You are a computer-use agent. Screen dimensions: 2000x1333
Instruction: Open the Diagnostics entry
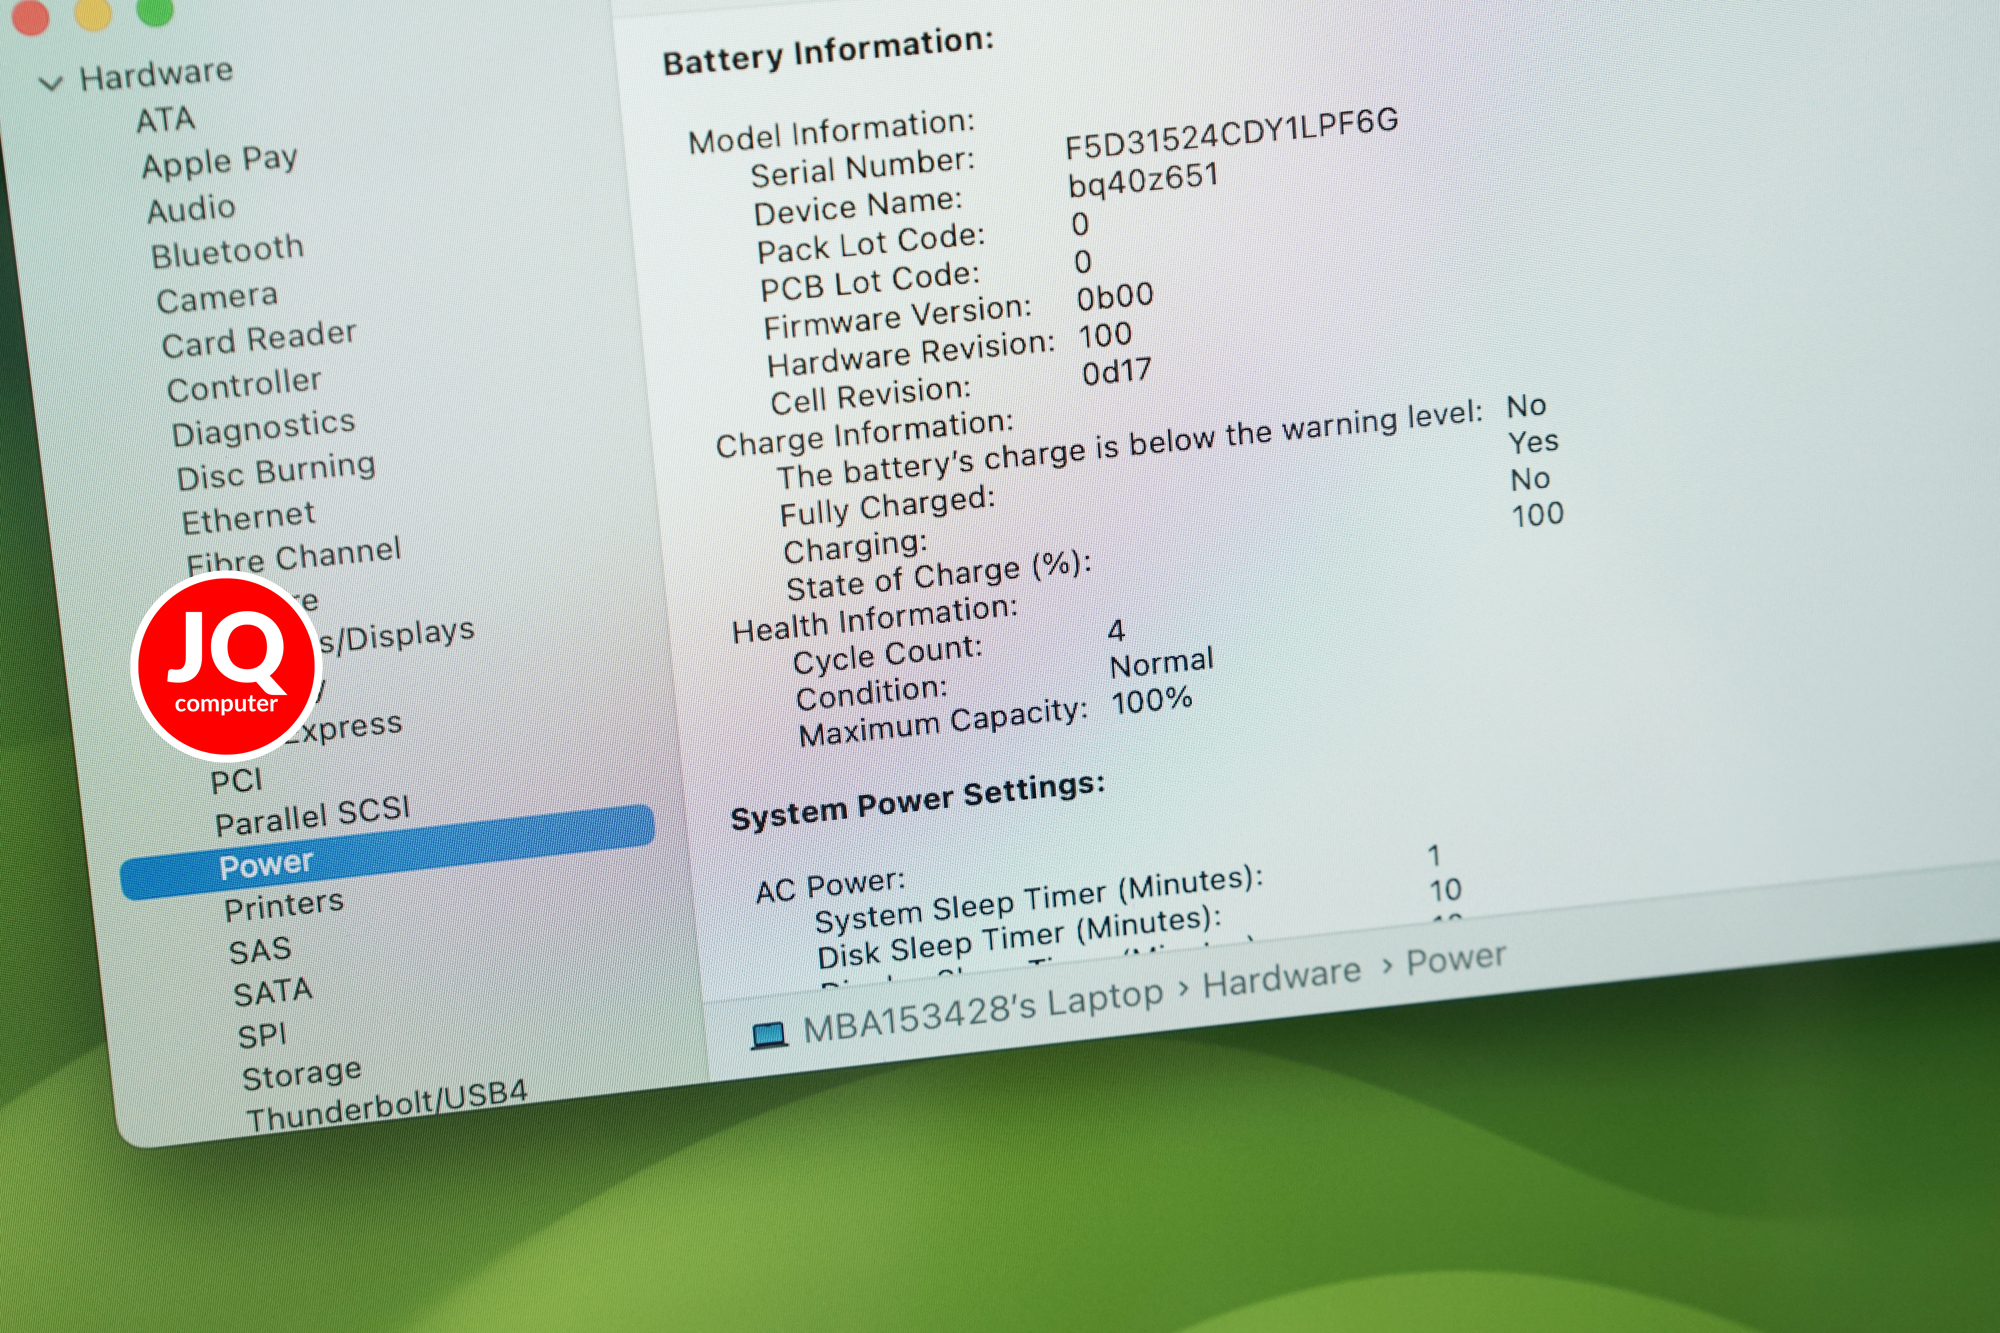(263, 428)
